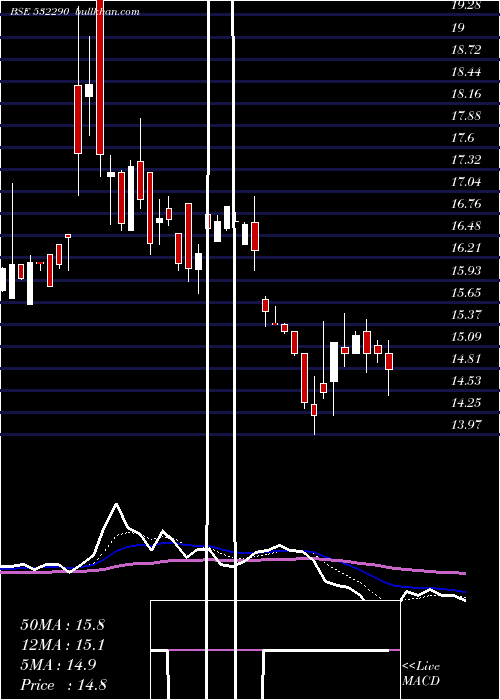Click the 17.32 price axis label
This screenshot has width=500, height=700.
click(x=466, y=159)
